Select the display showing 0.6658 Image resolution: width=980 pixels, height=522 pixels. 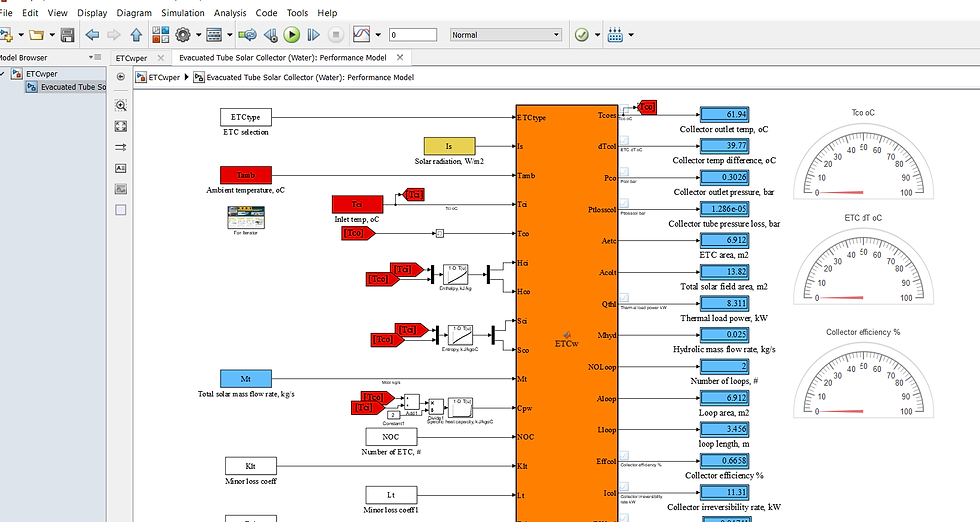coord(724,461)
